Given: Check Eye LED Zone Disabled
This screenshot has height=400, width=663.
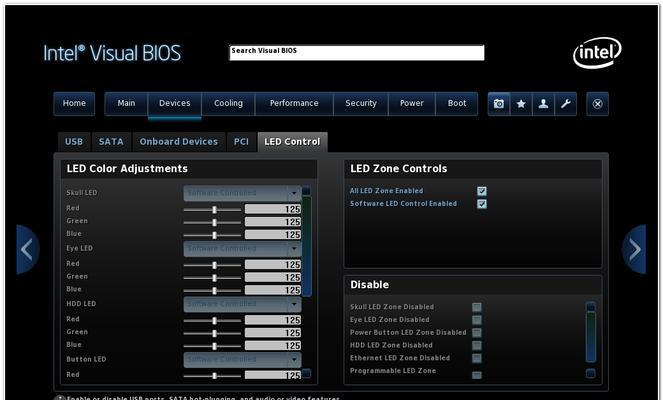Looking at the screenshot, I should coord(477,320).
